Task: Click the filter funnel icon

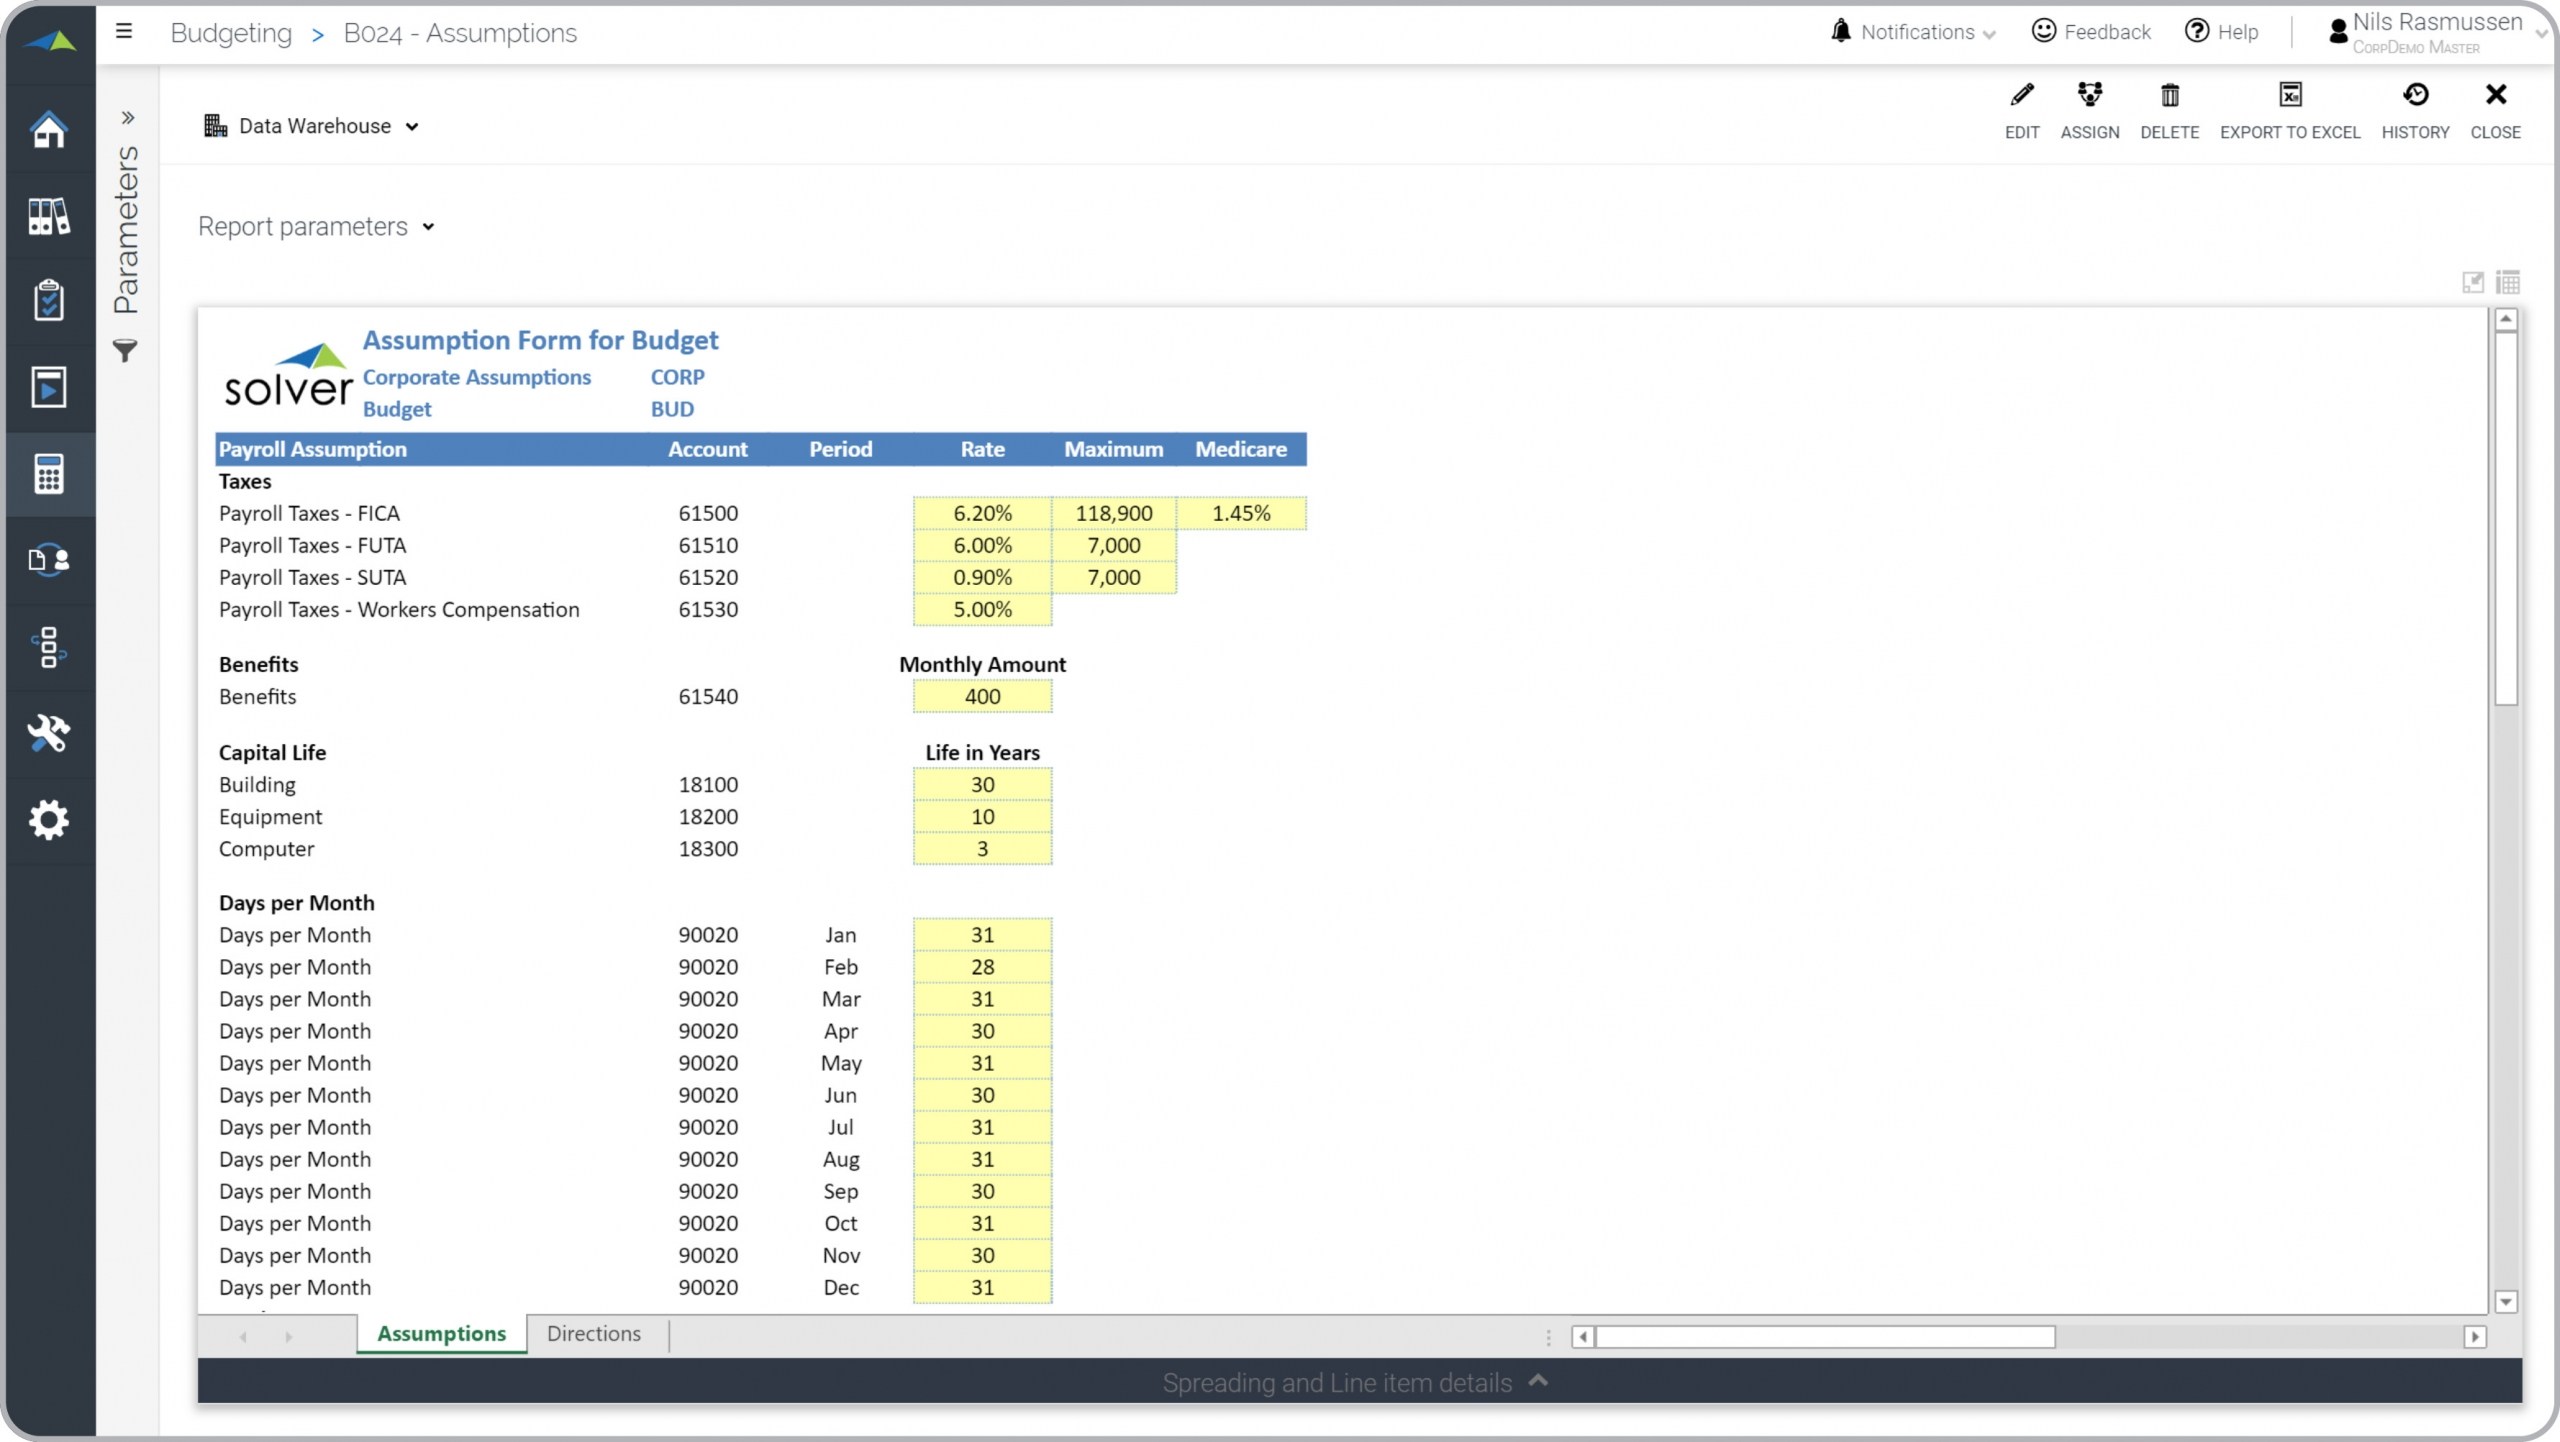Action: tap(125, 351)
